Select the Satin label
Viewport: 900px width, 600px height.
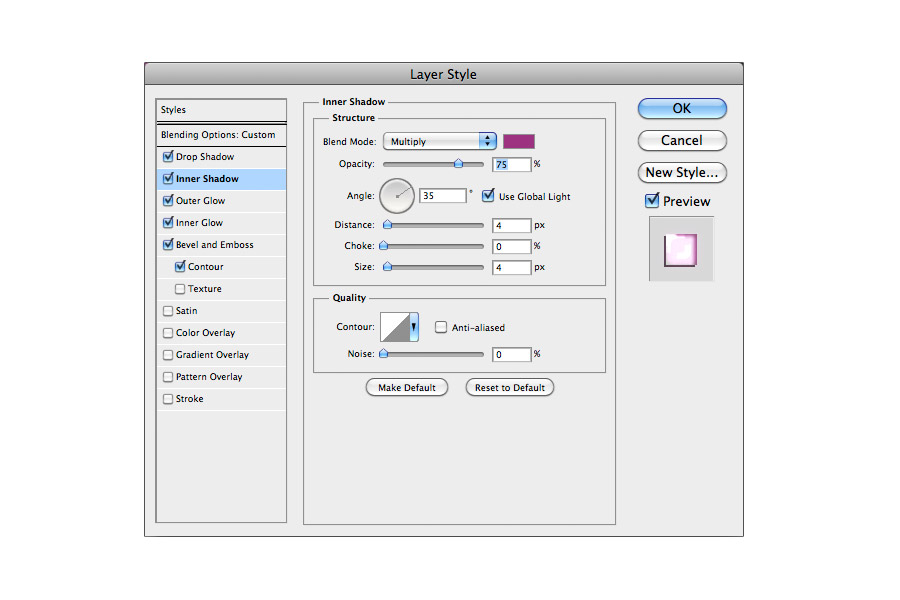pos(187,311)
